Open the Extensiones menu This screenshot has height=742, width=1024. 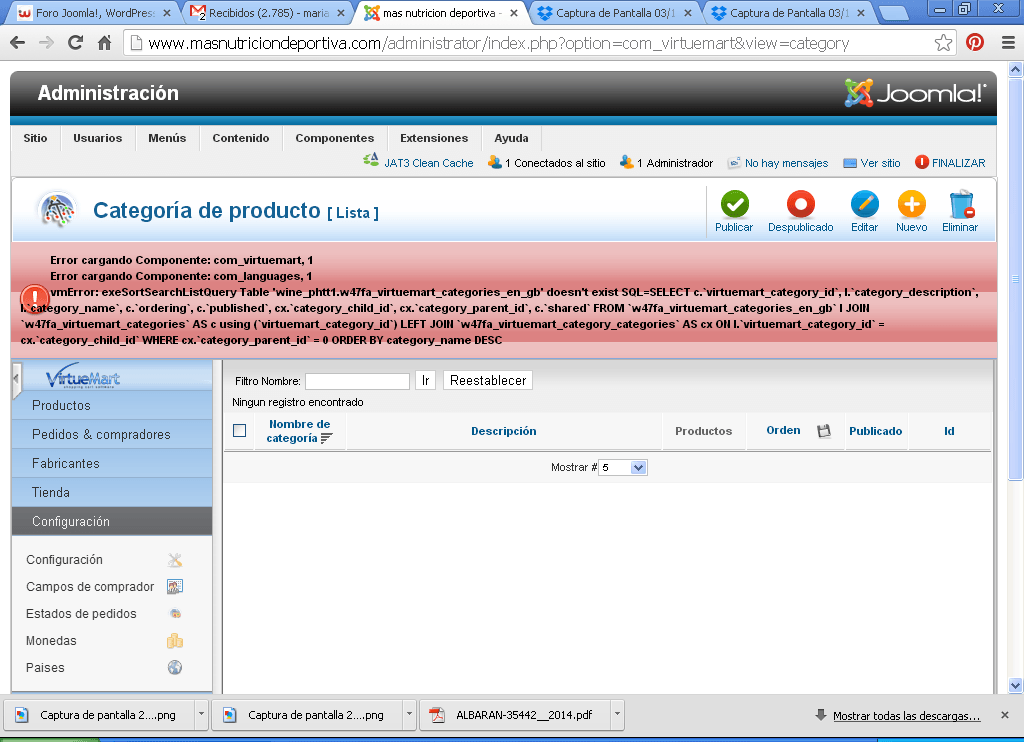(434, 138)
